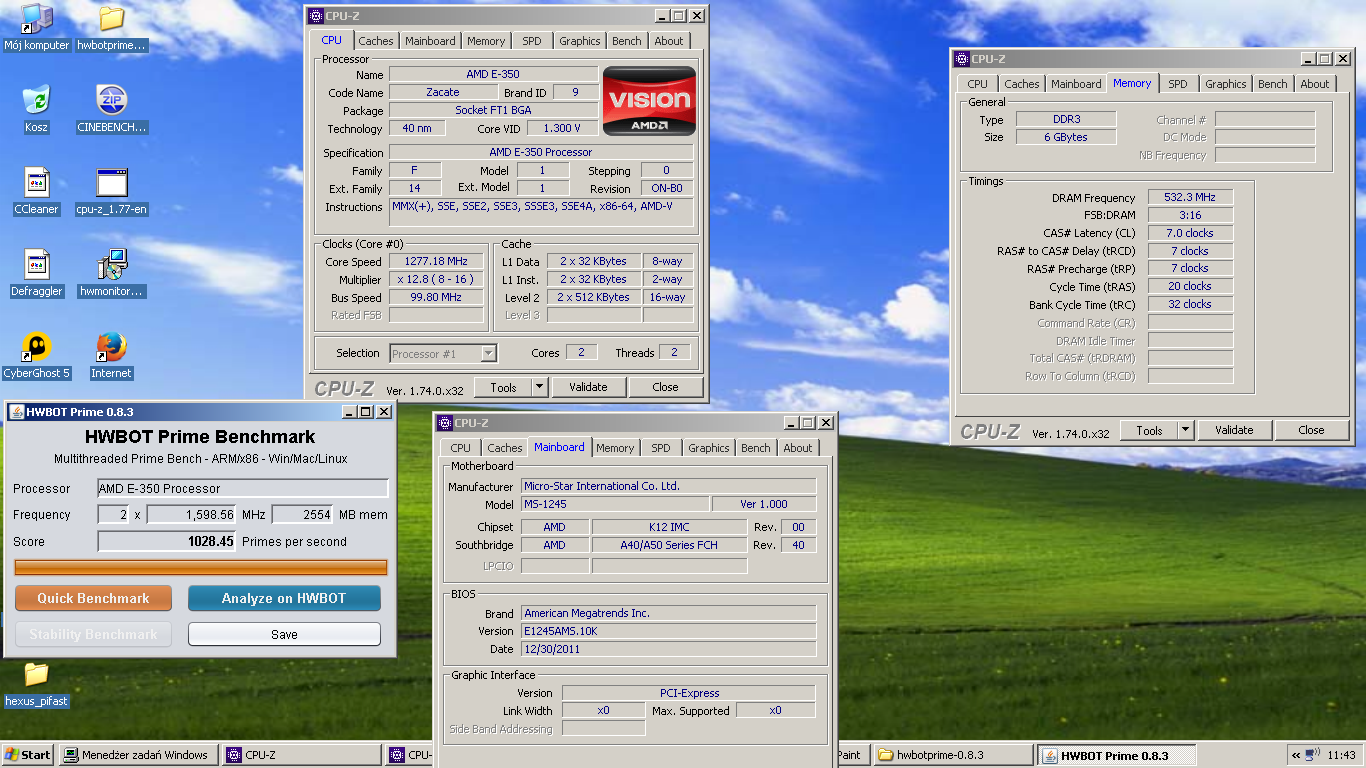Open the Mainboard tab in the CPU window
The image size is (1366, 768).
(x=430, y=41)
